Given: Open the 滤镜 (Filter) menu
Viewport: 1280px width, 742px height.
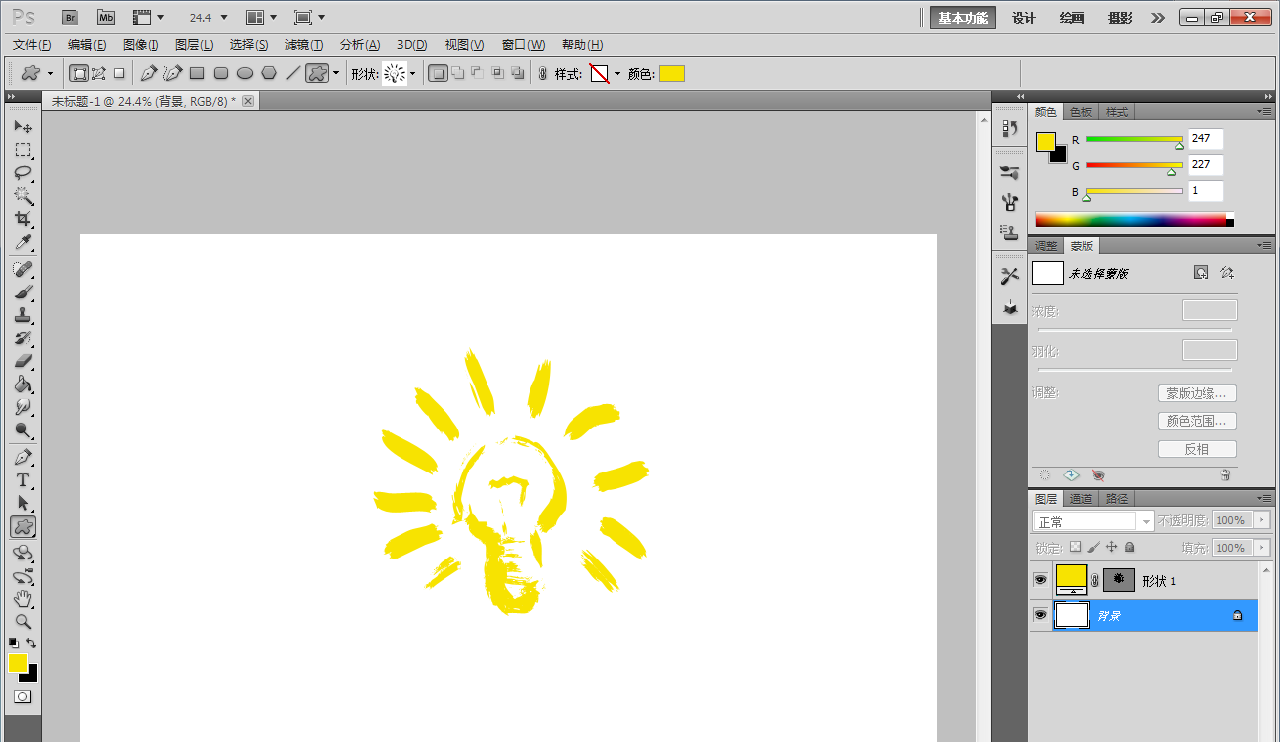Looking at the screenshot, I should pyautogui.click(x=303, y=45).
